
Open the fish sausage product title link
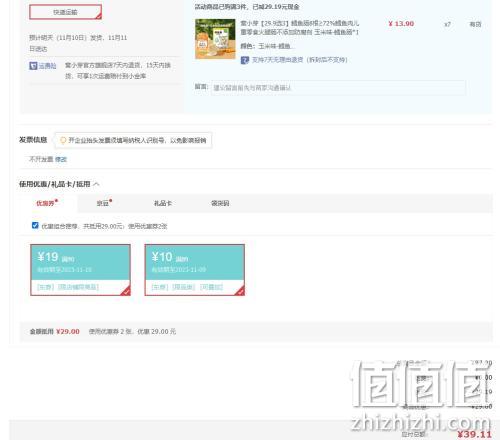300,28
